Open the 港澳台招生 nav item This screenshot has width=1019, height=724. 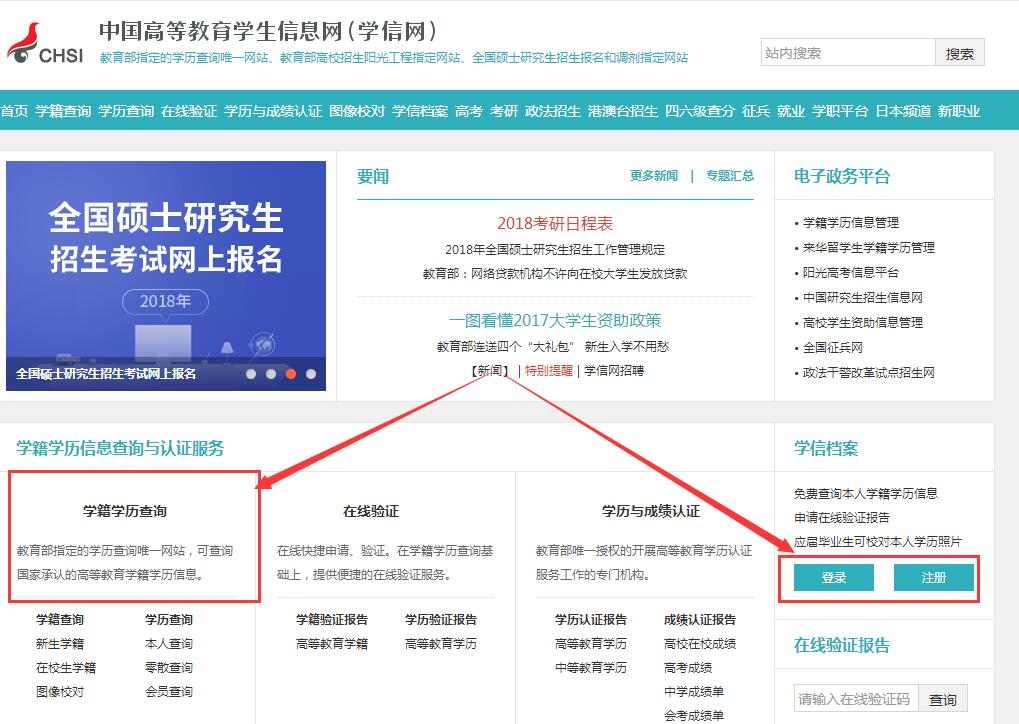point(623,111)
